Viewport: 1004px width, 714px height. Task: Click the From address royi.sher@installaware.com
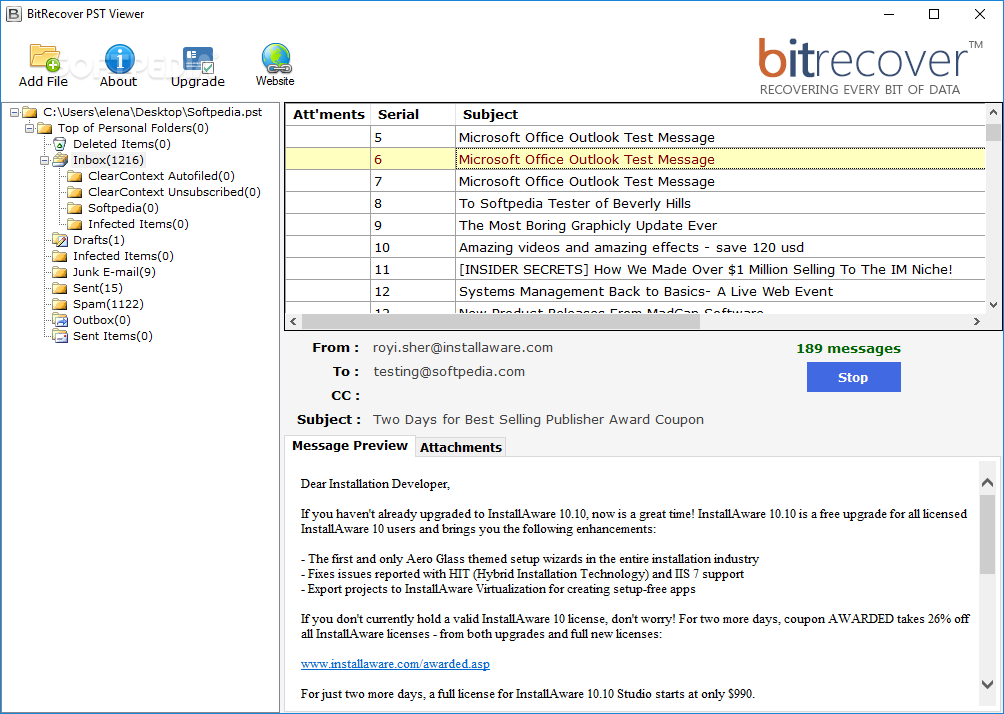pyautogui.click(x=463, y=348)
